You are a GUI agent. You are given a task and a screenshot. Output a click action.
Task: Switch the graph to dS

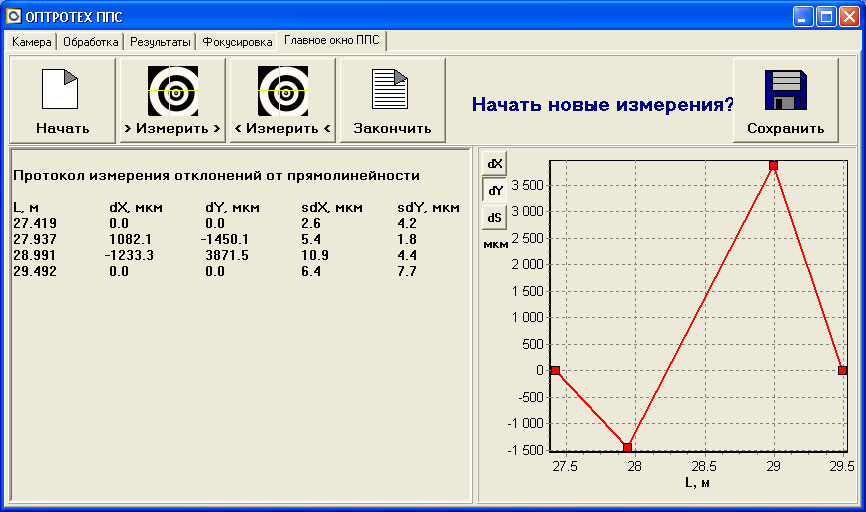[494, 218]
